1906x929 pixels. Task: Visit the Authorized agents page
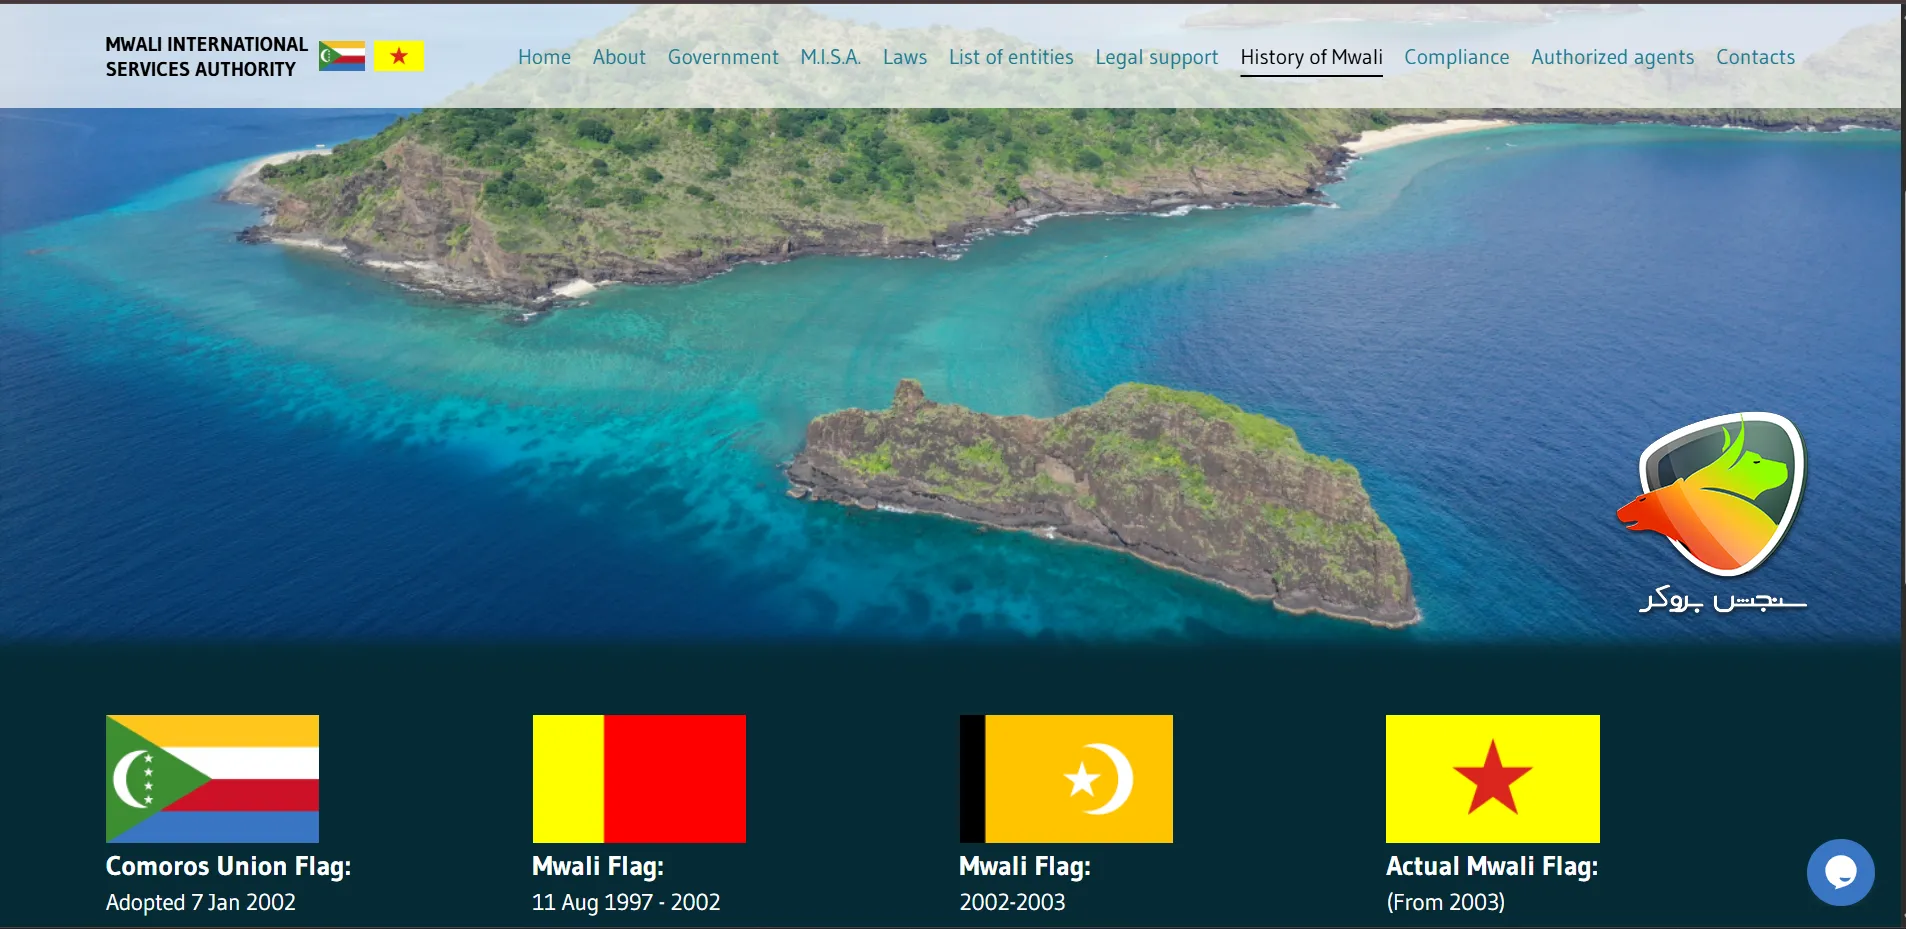point(1612,57)
